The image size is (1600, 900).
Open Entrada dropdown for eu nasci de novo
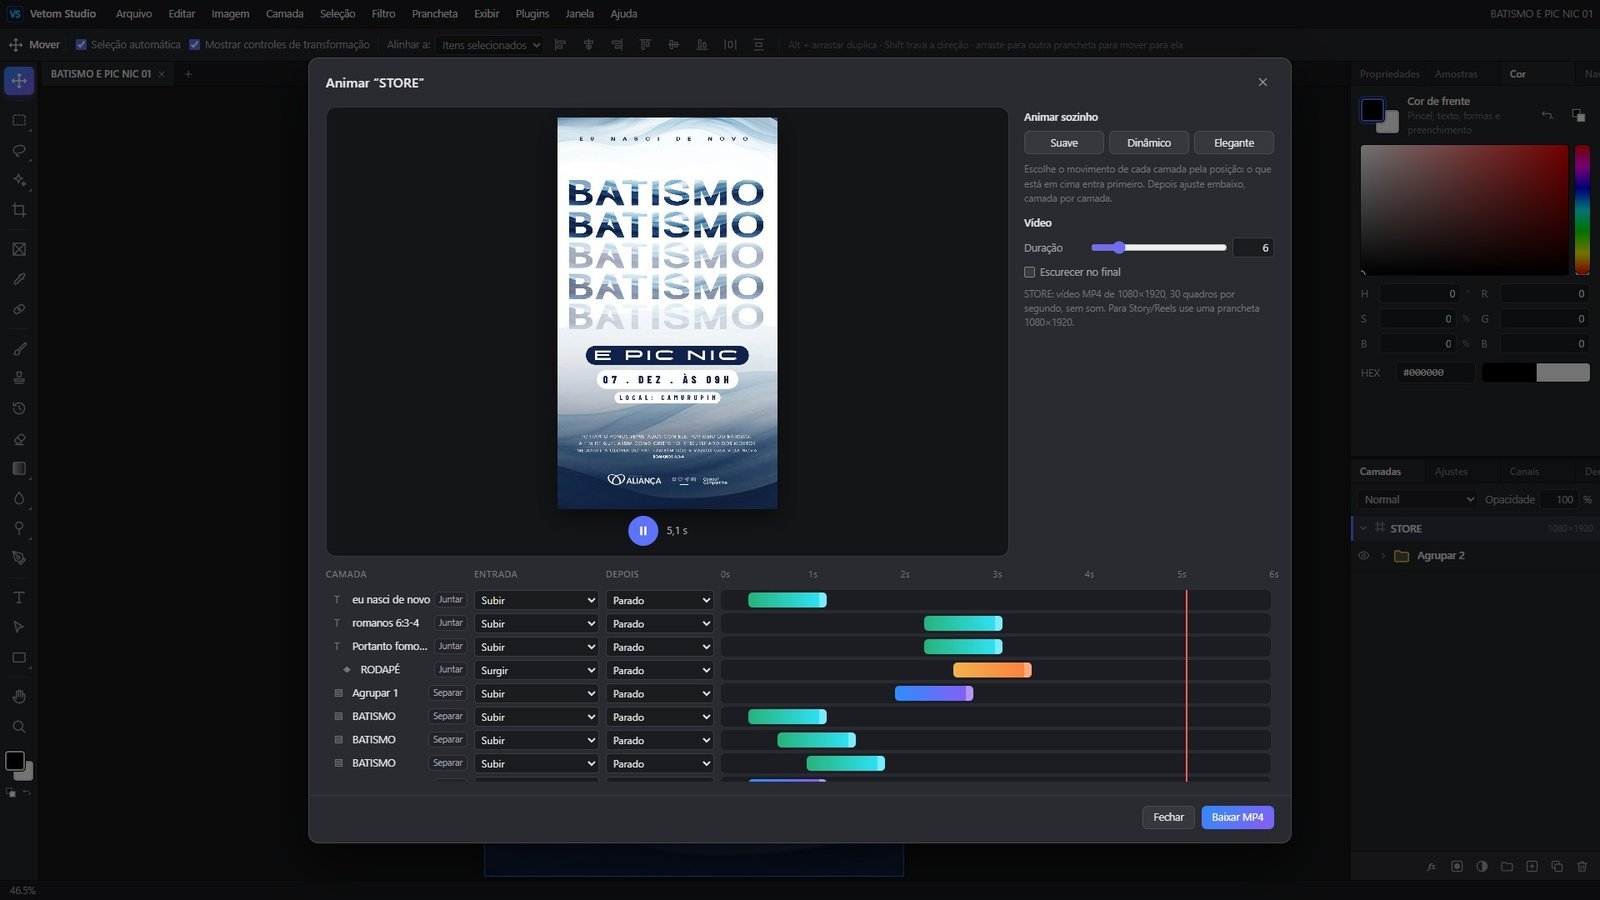click(x=537, y=600)
